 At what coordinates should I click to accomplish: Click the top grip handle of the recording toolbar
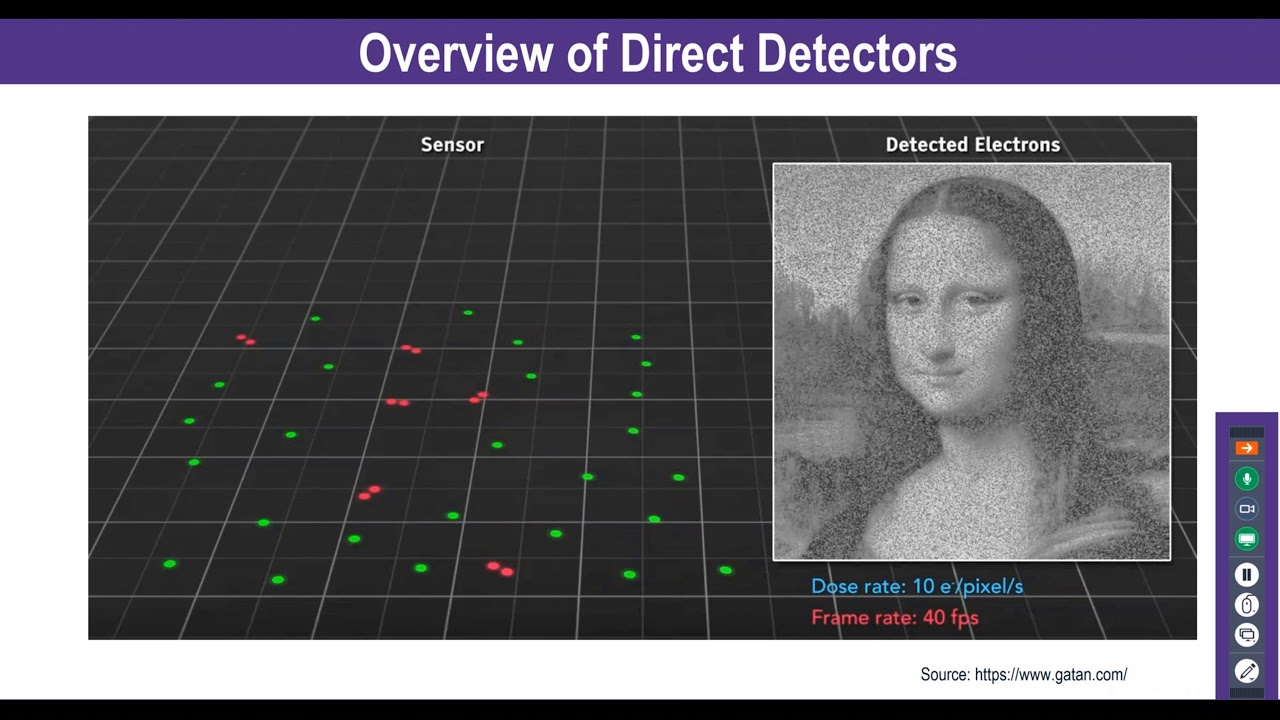click(1246, 432)
